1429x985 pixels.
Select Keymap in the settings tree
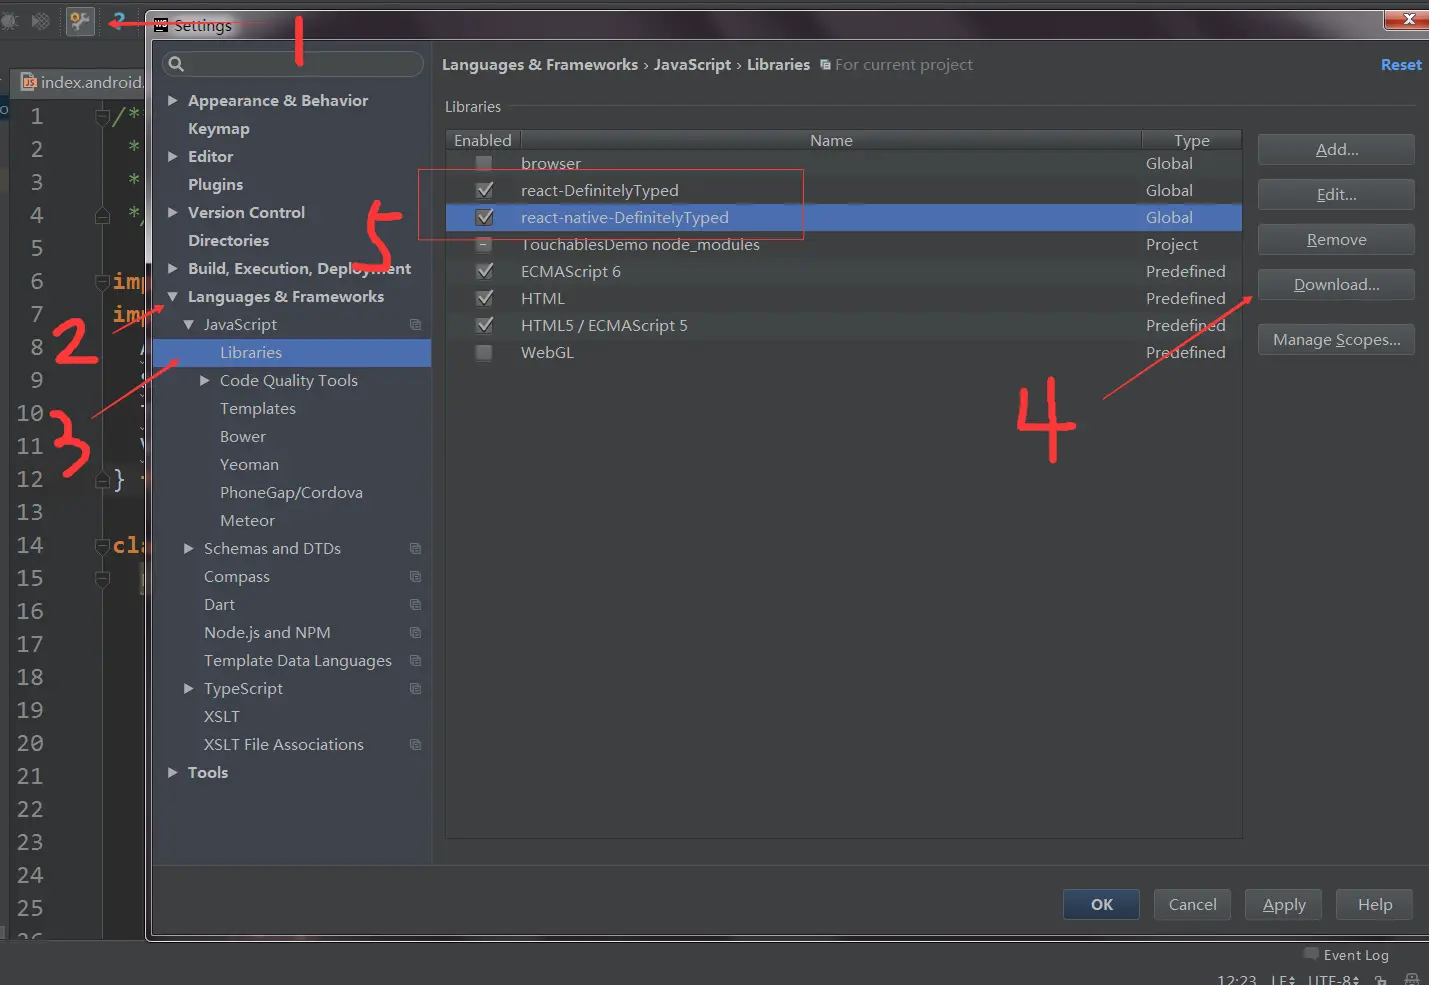click(x=219, y=128)
